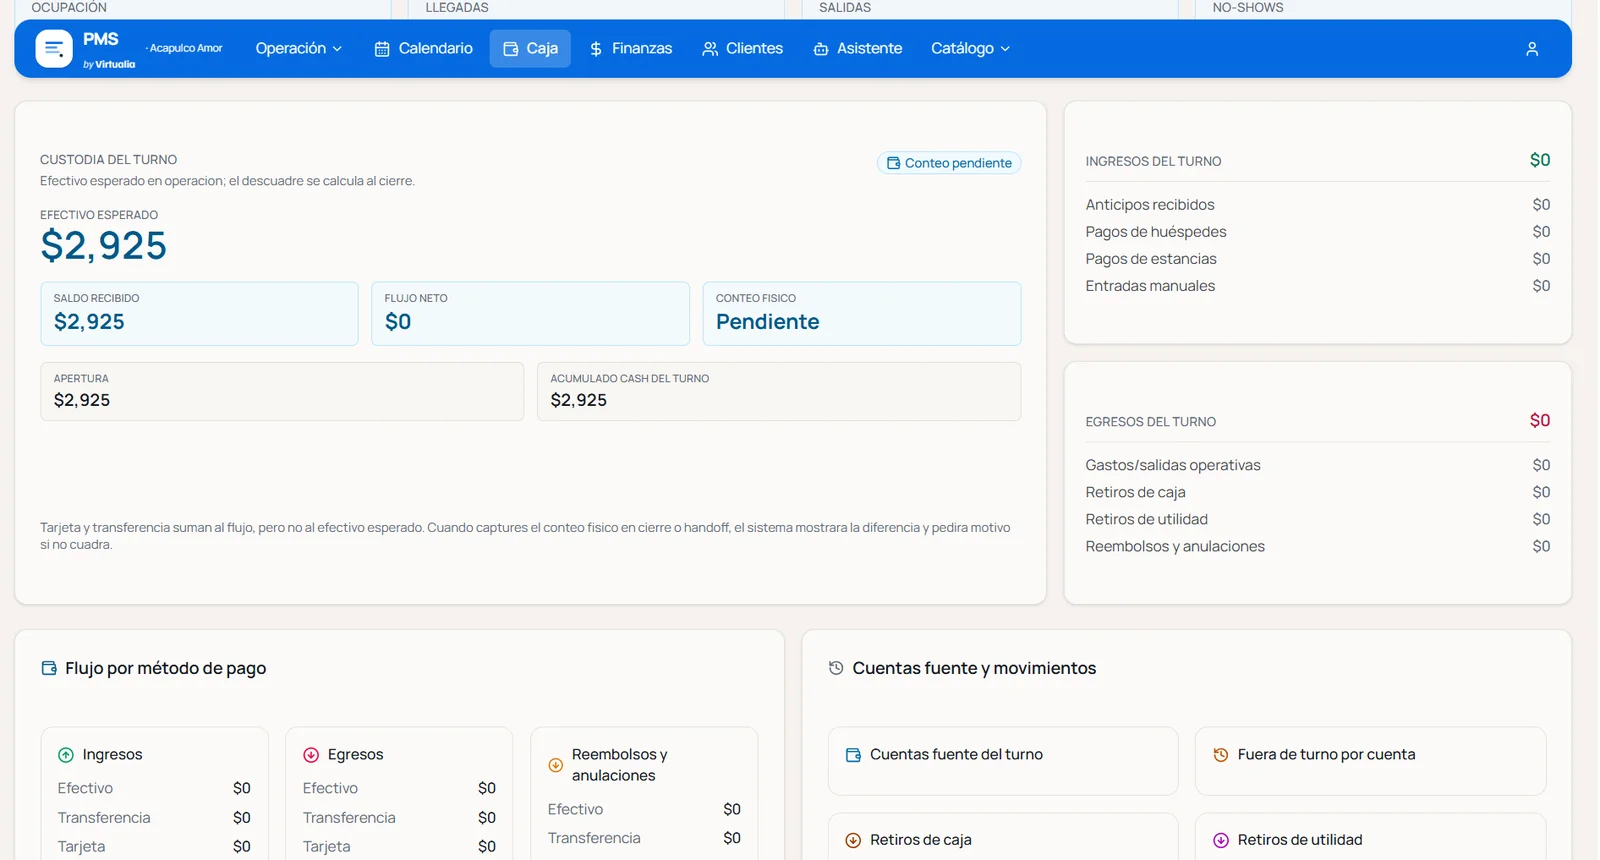This screenshot has width=1600, height=860.
Task: Click the Egresos del turno heading
Action: tap(1151, 422)
